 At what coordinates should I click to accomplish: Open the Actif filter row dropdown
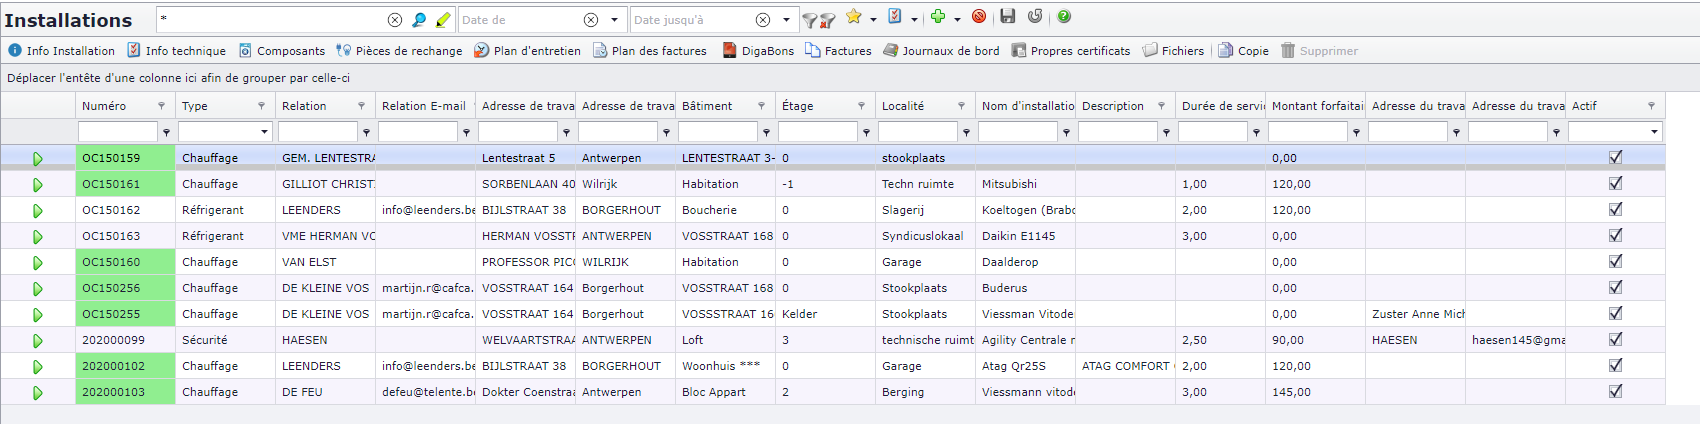tap(1654, 132)
